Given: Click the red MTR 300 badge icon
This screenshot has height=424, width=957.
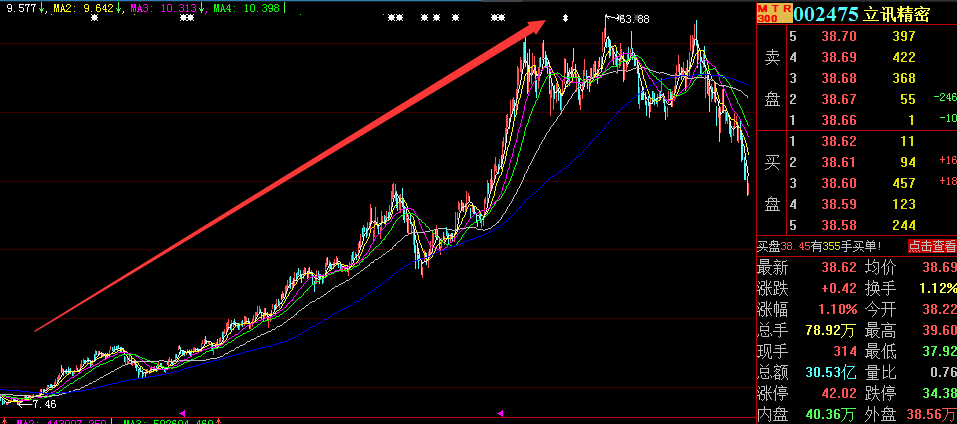Looking at the screenshot, I should 775,13.
